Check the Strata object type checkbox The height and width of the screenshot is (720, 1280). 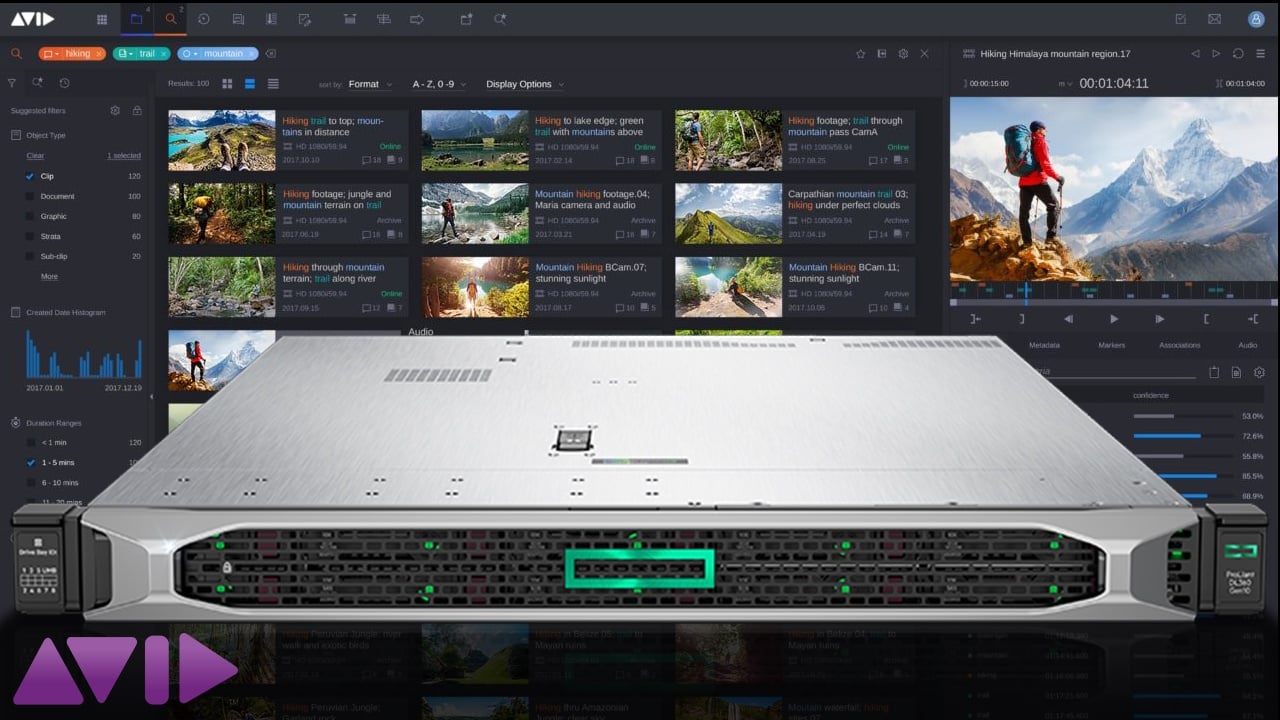pyautogui.click(x=30, y=236)
